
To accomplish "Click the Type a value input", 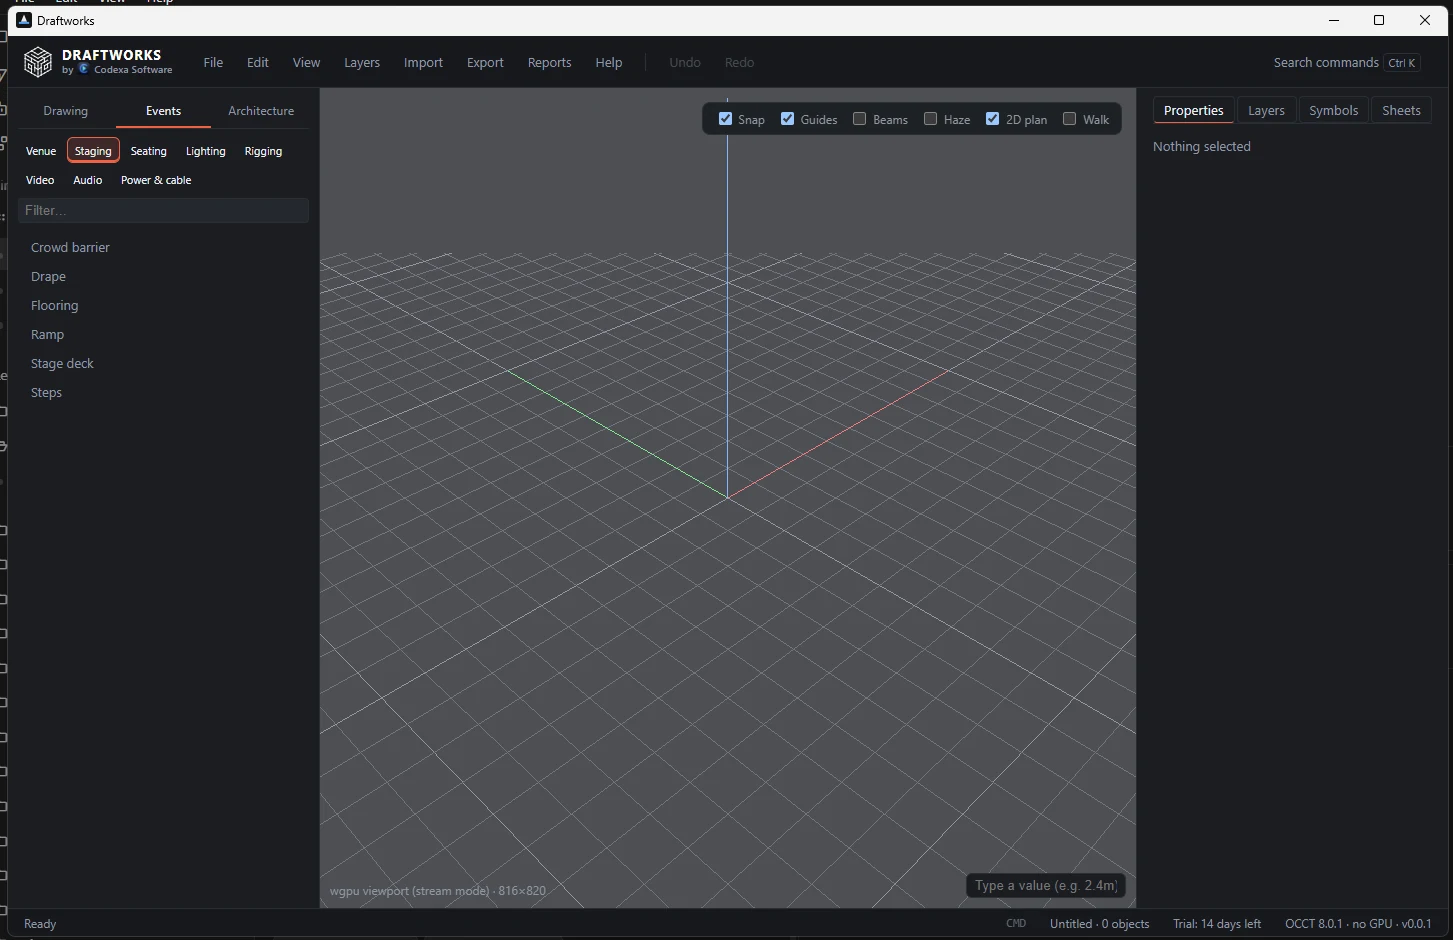I will tap(1045, 885).
